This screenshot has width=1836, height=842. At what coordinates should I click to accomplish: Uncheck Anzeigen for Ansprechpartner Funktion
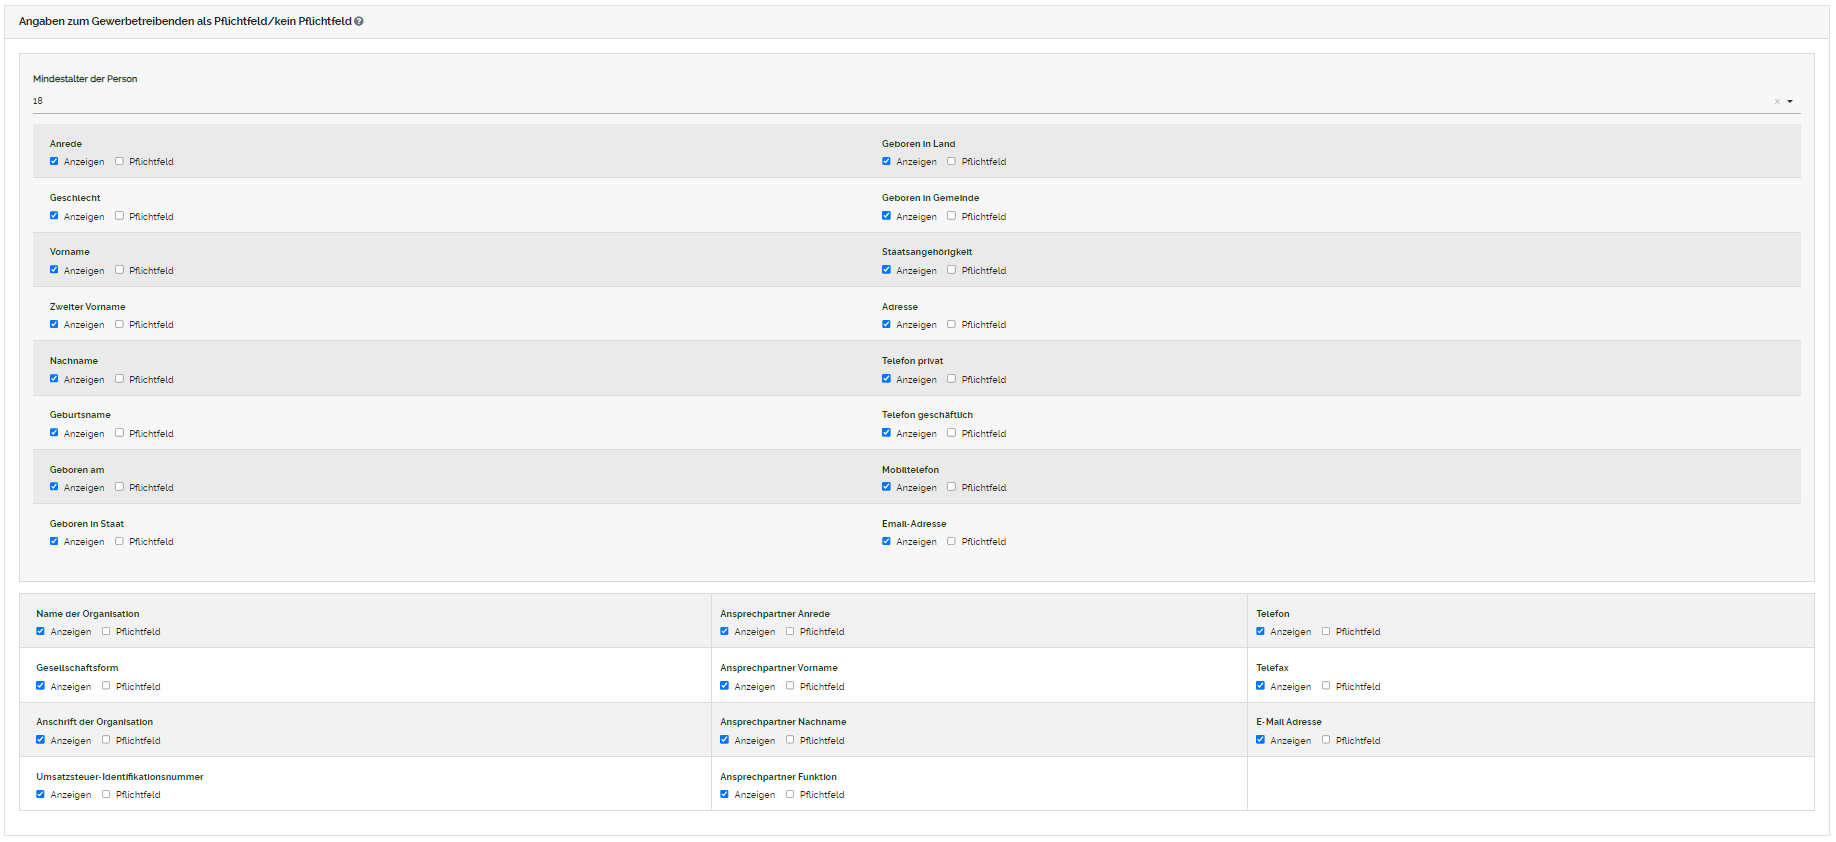point(724,794)
